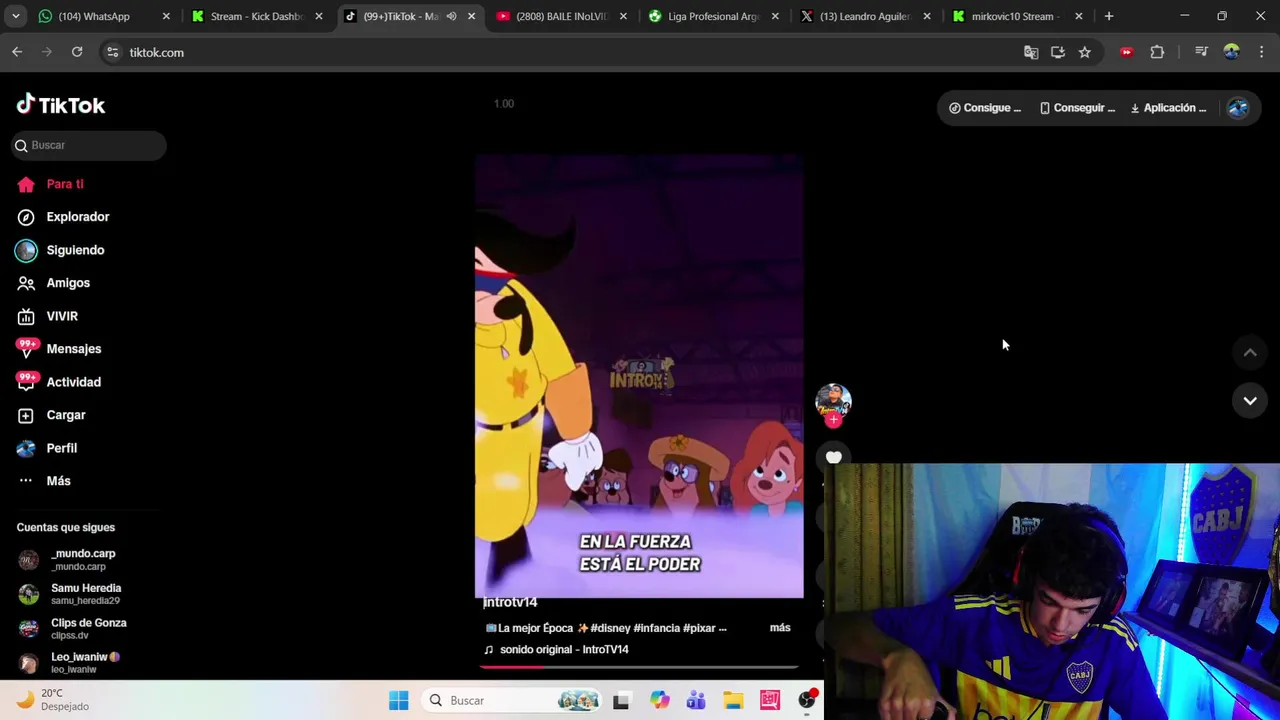Click the #disney hashtag
This screenshot has height=720, width=1280.
[610, 628]
